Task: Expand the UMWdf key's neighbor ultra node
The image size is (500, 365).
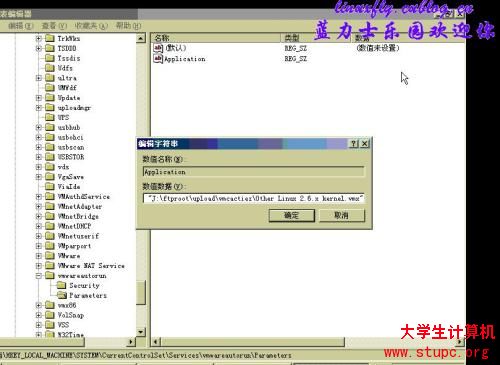Action: (x=39, y=78)
